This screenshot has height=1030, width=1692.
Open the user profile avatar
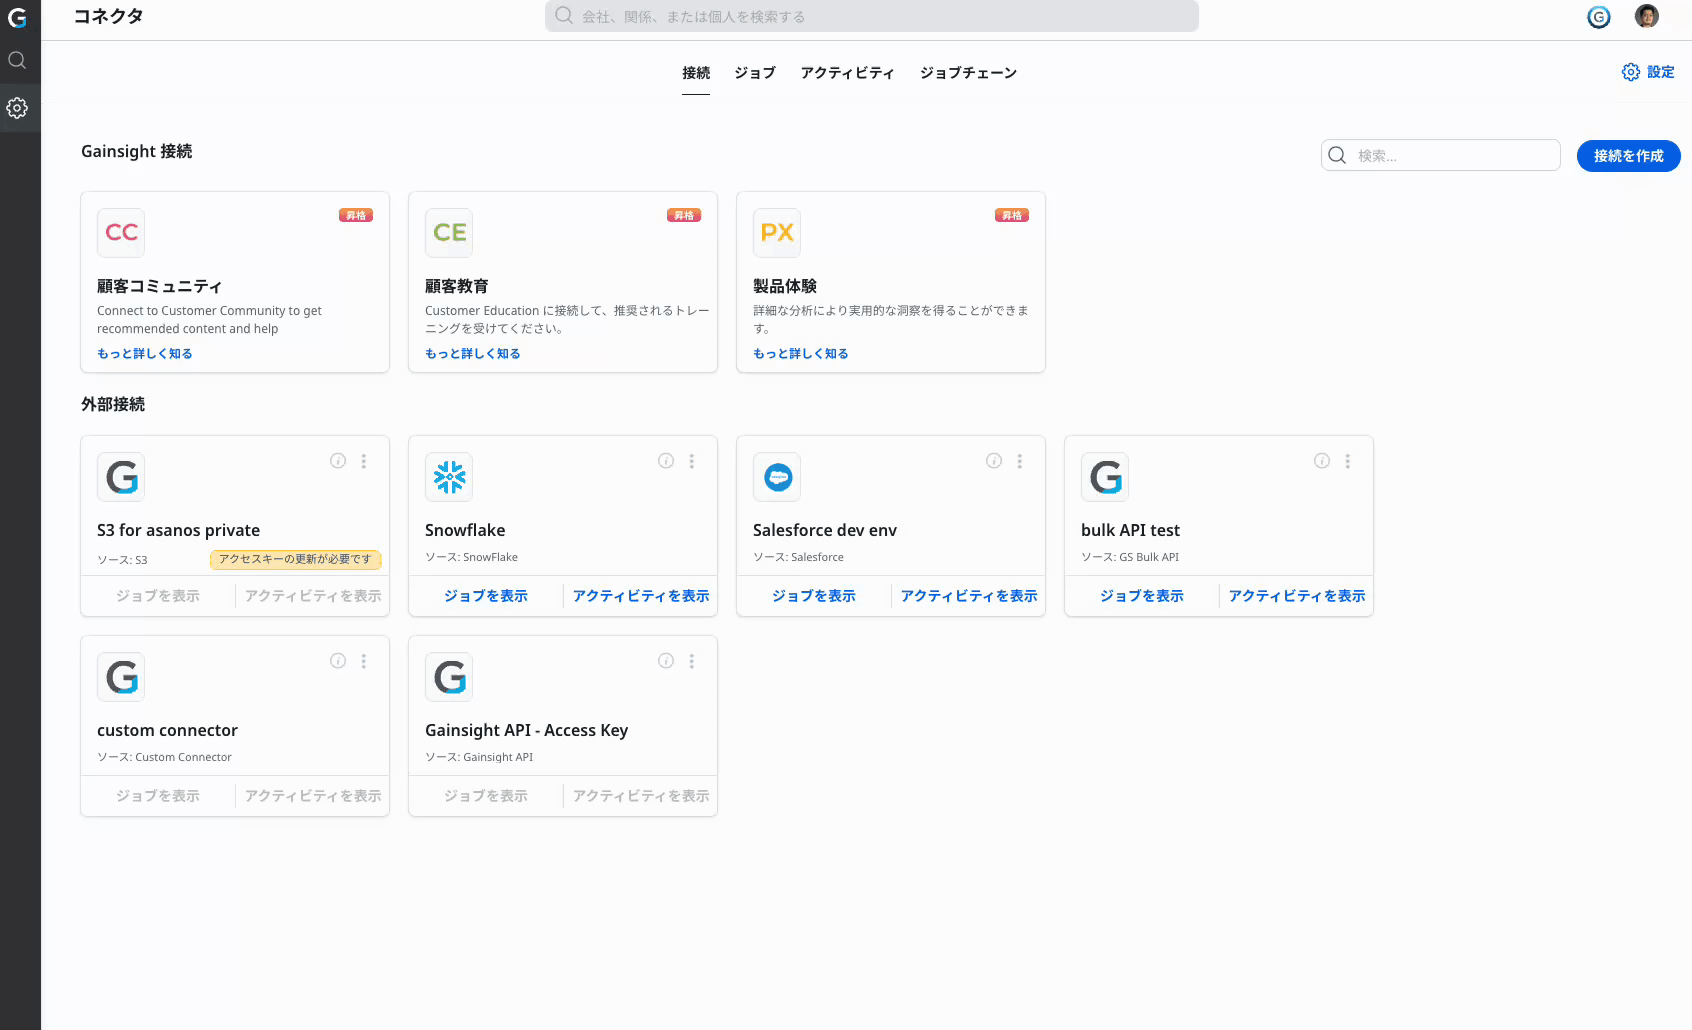point(1647,16)
